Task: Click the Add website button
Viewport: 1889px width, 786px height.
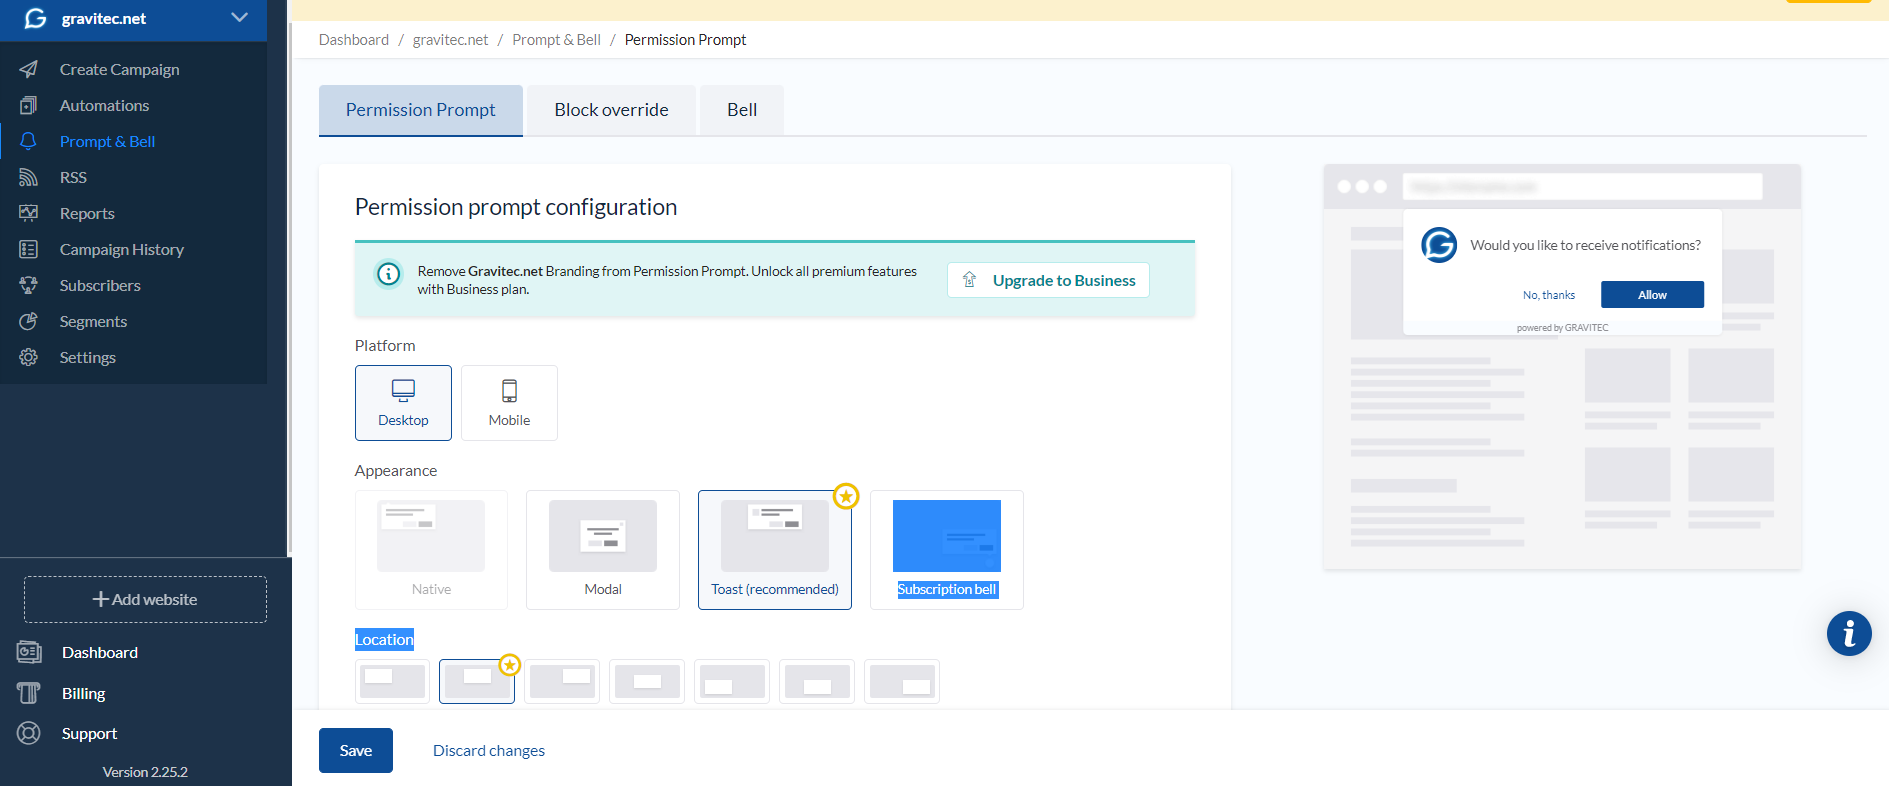Action: click(x=145, y=599)
